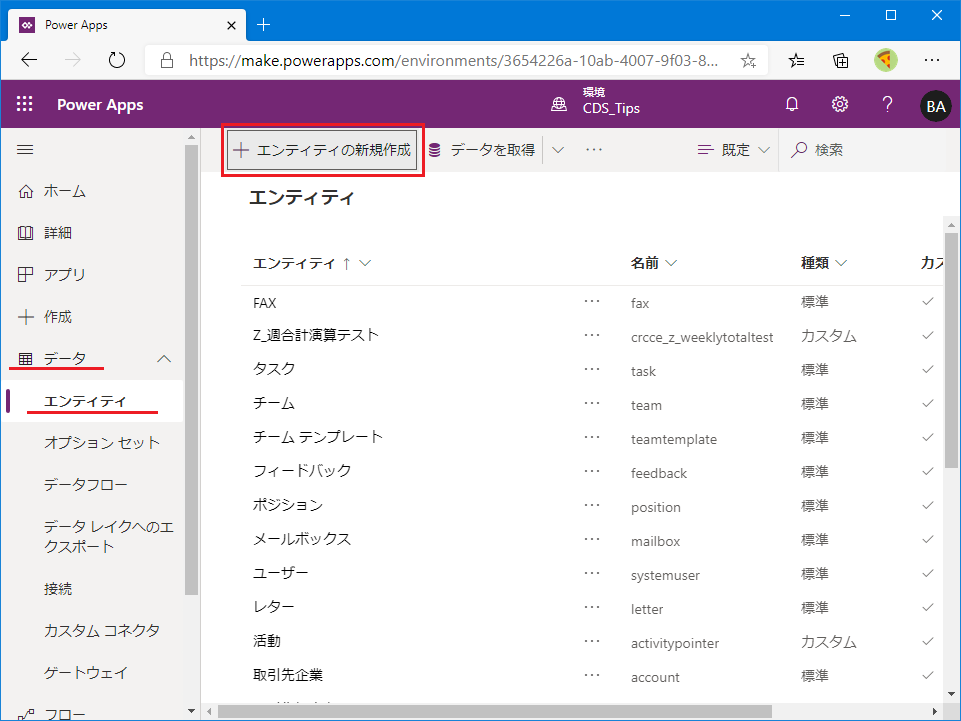
Task: Open more options for the メールボックス entity
Action: tap(592, 540)
